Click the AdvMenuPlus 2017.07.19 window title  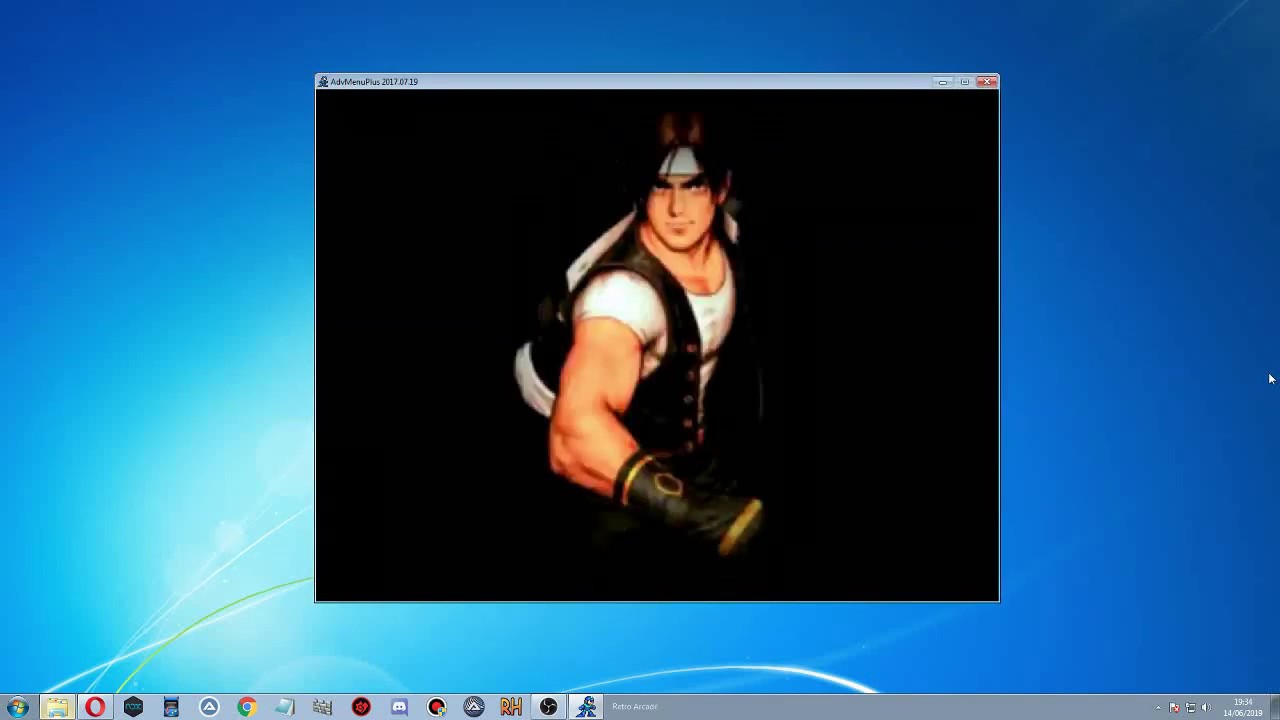(374, 82)
